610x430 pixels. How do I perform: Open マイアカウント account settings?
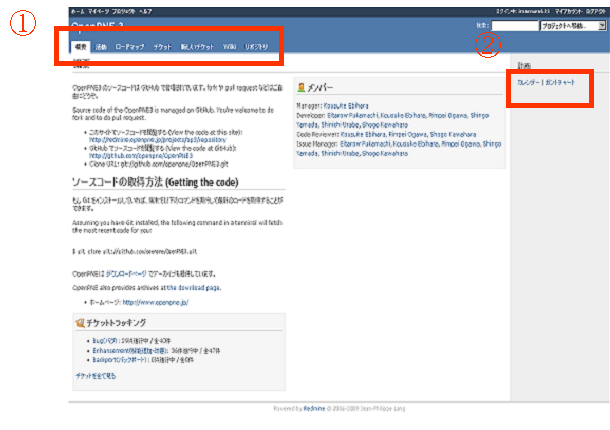pos(569,11)
